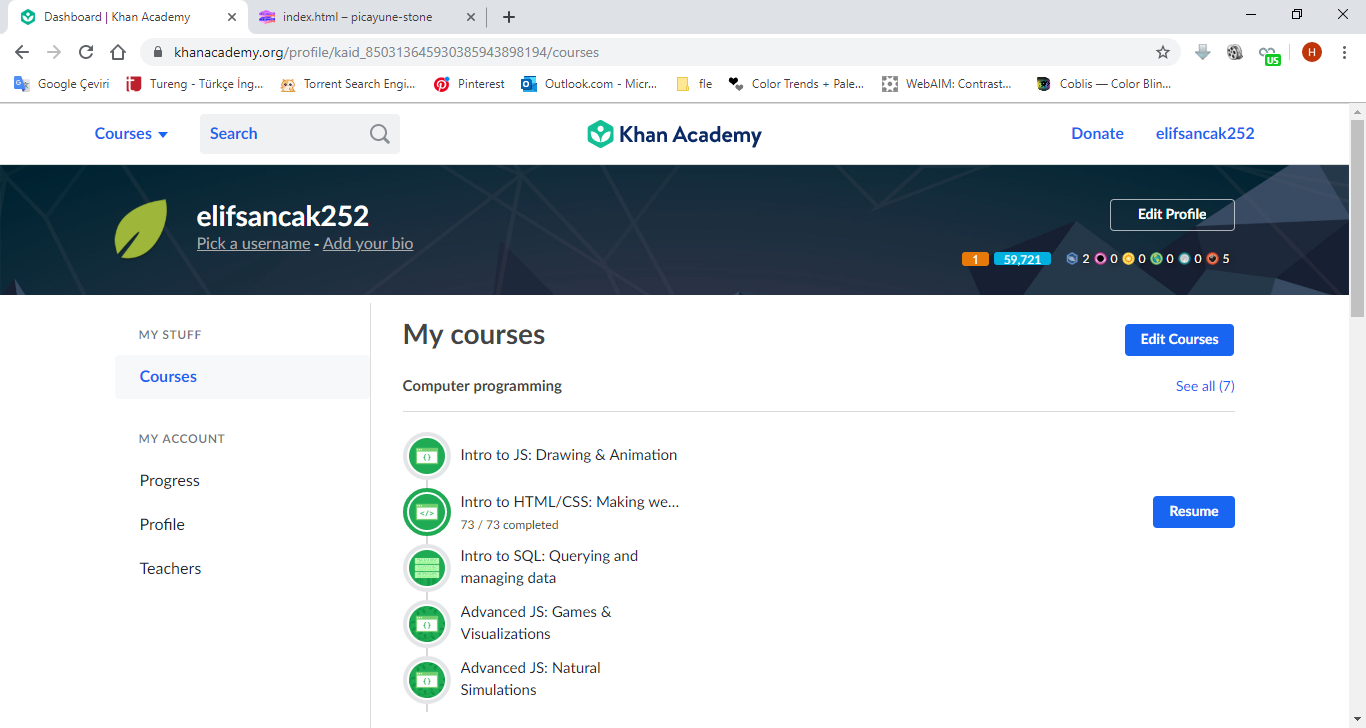Screen dimensions: 1366x728
Task: Click the site lock icon in address bar
Action: (x=157, y=52)
